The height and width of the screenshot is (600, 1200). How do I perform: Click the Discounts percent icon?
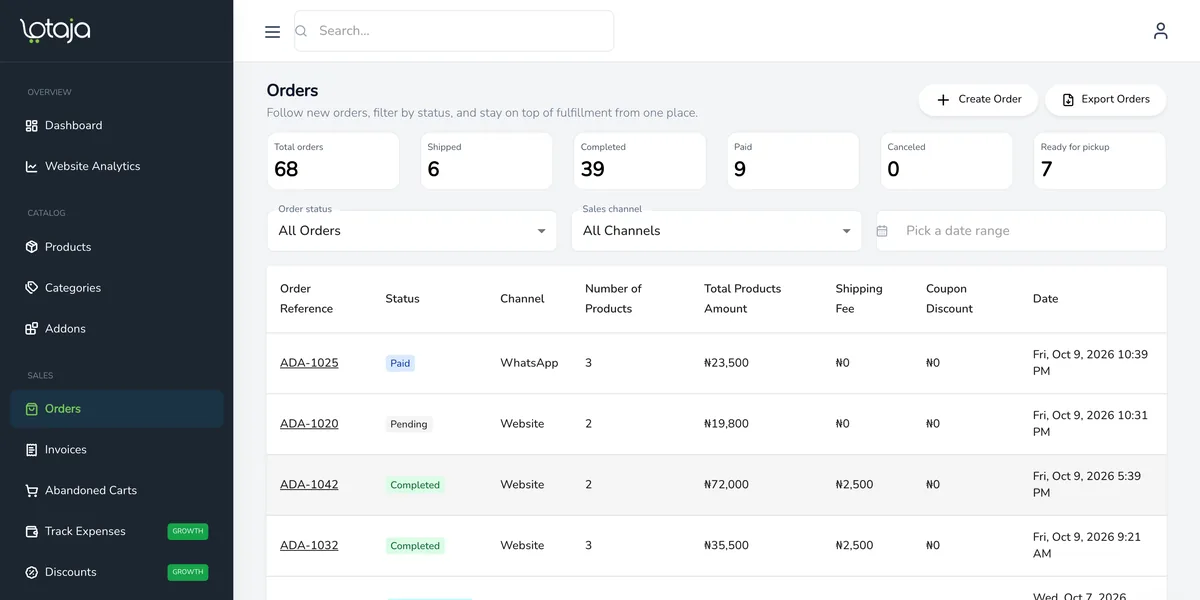(32, 573)
